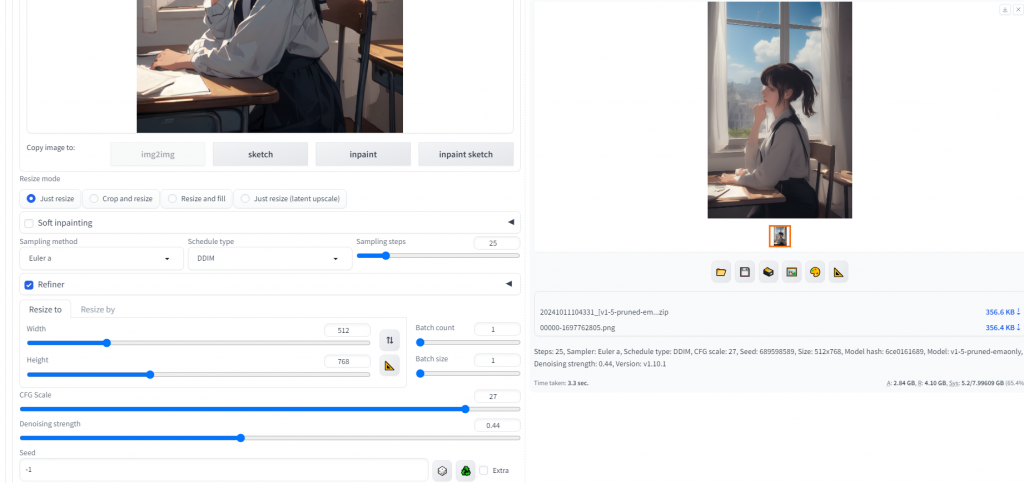This screenshot has width=1024, height=483.
Task: Click the CFG Scale number field showing 27
Action: click(497, 396)
